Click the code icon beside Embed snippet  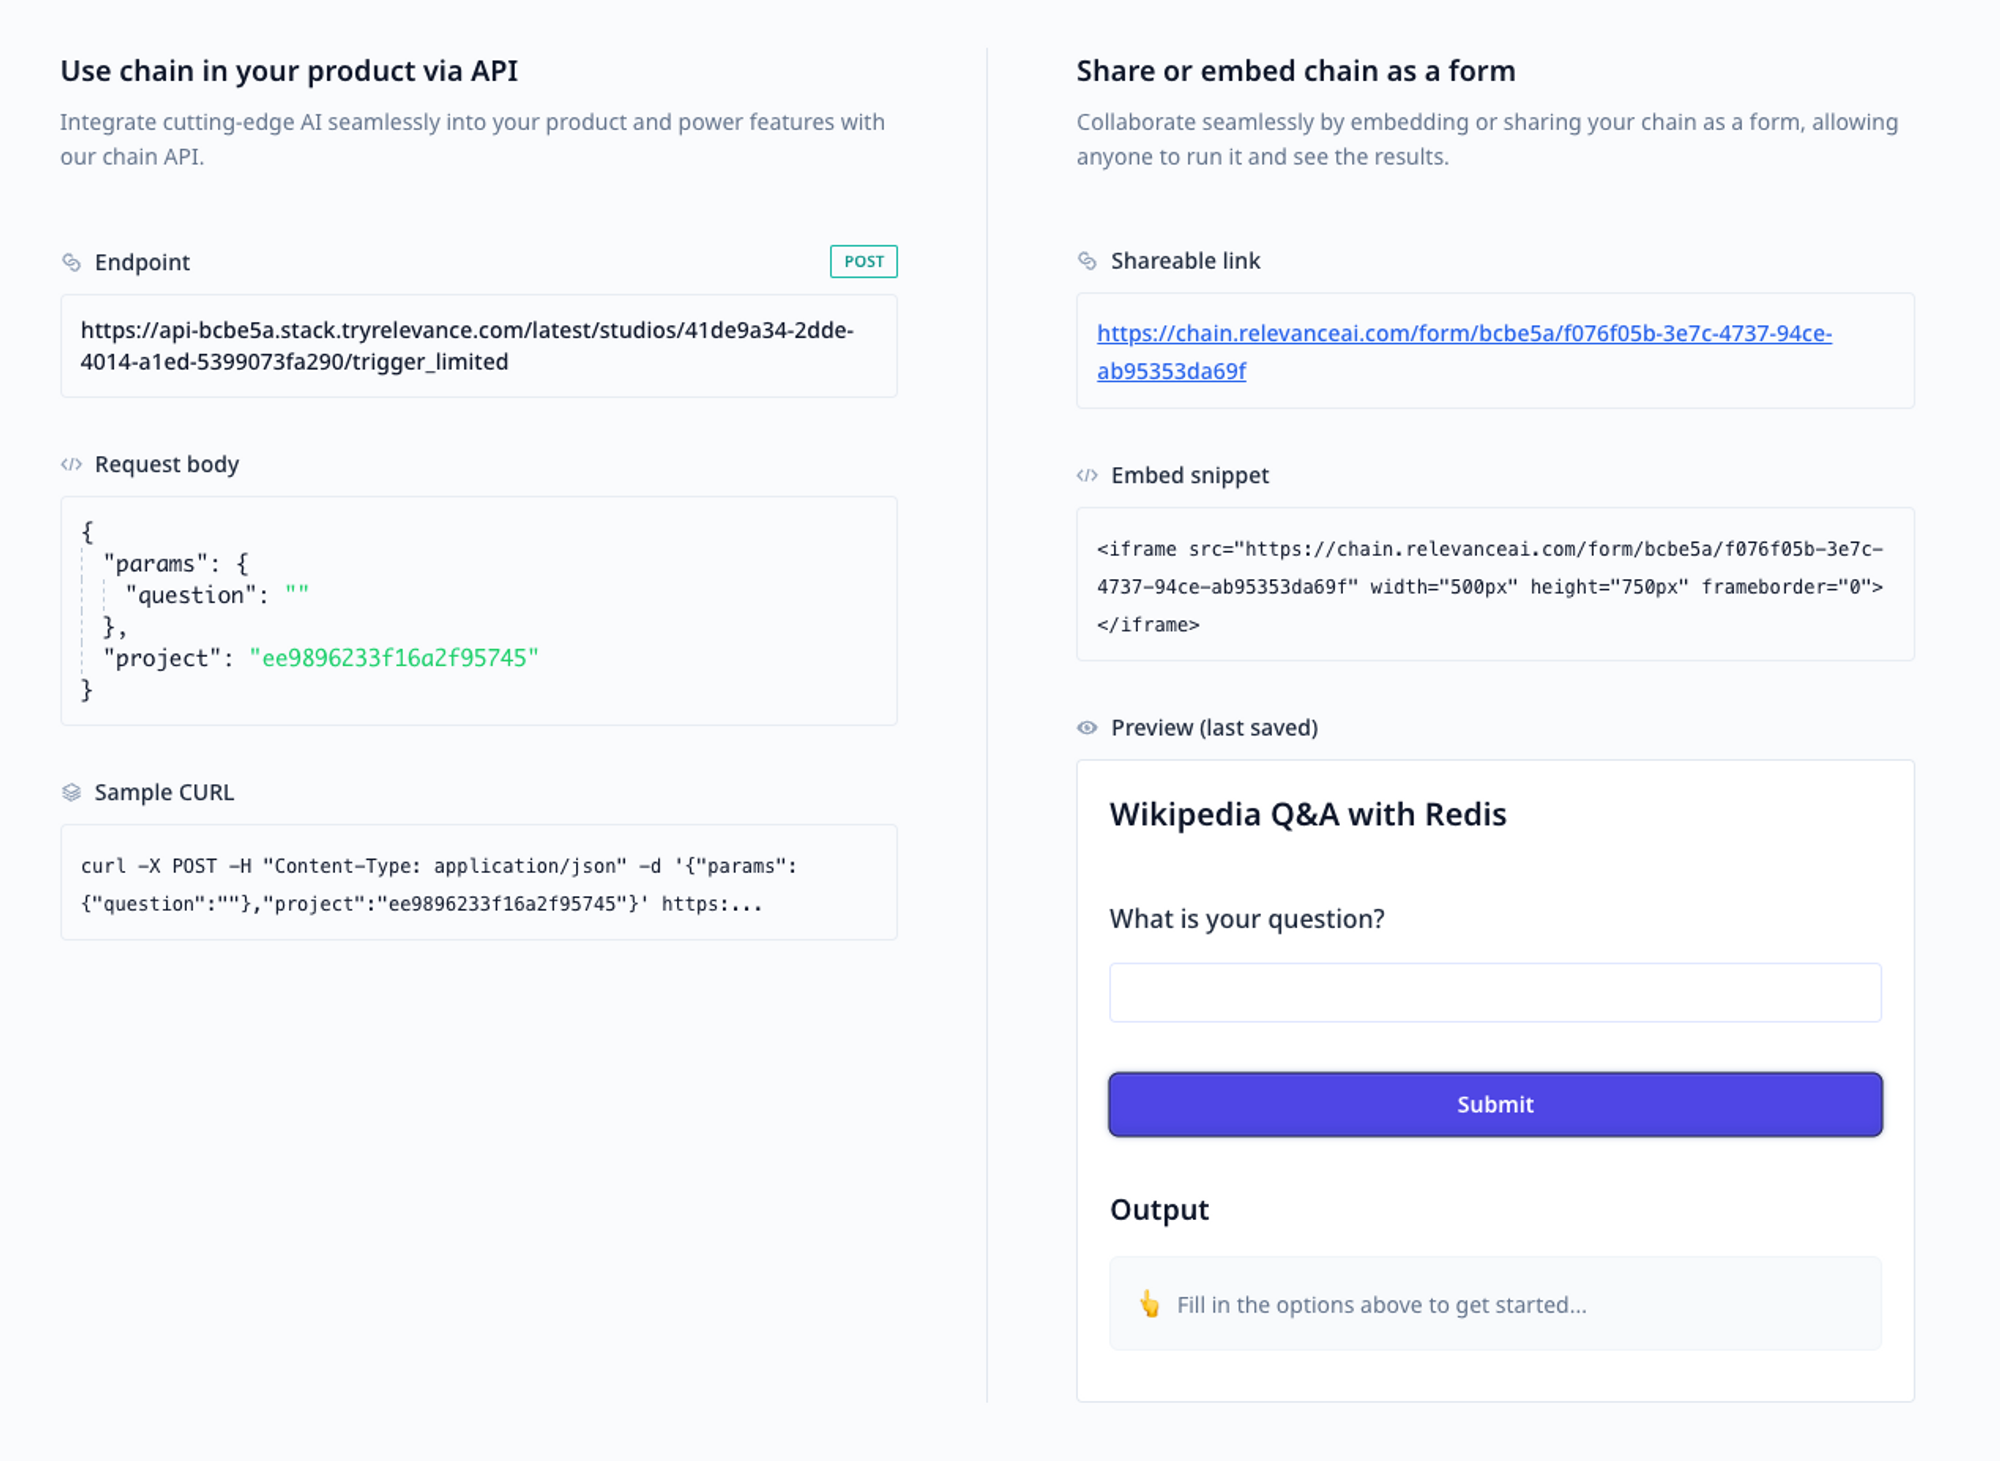click(1087, 475)
